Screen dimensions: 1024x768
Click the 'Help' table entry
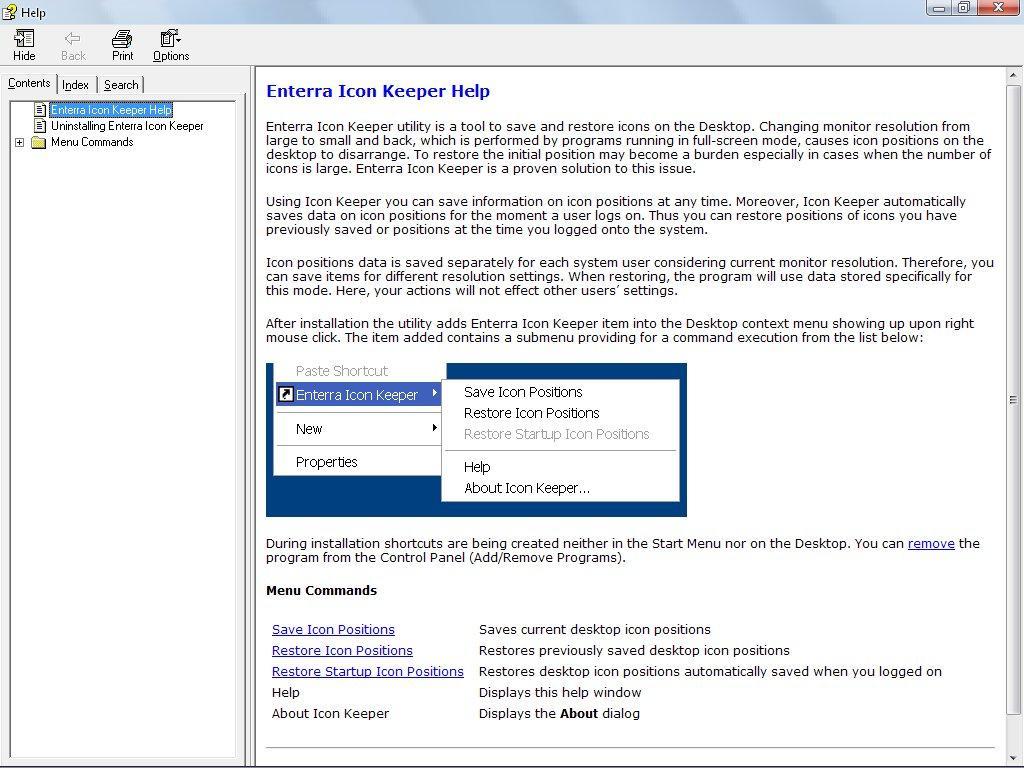tap(285, 692)
